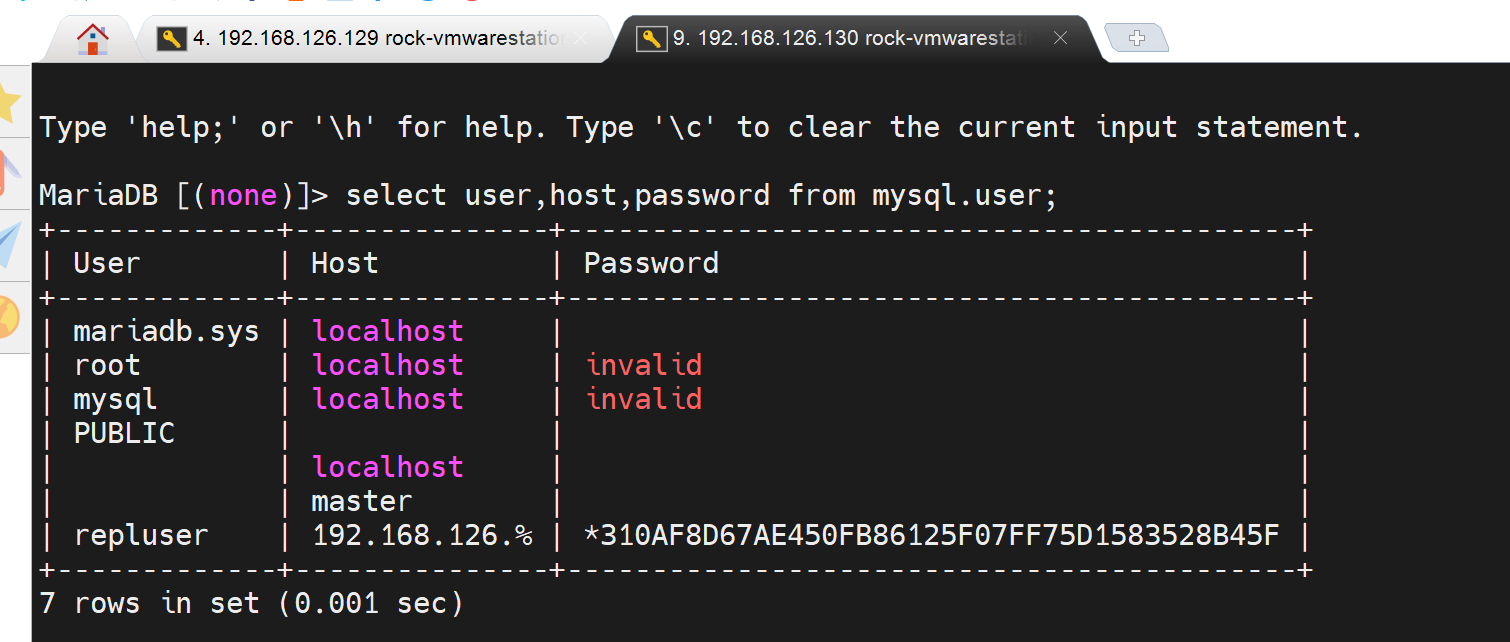Click the select user,host,password command line
Screen dimensions: 1510x642
(x=701, y=195)
